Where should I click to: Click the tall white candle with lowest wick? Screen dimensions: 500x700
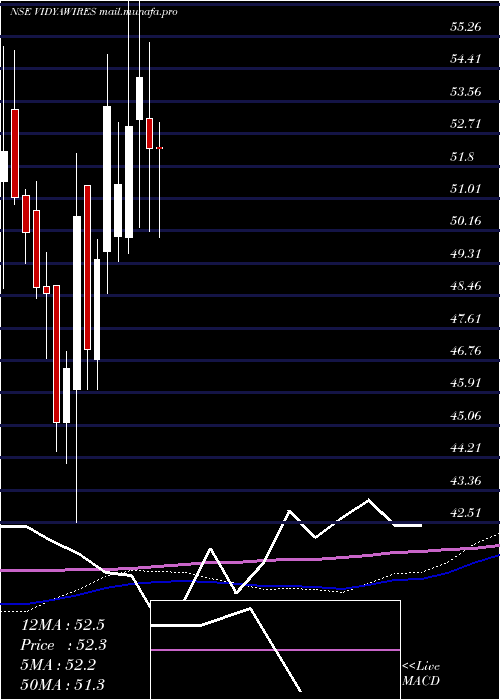click(x=77, y=303)
